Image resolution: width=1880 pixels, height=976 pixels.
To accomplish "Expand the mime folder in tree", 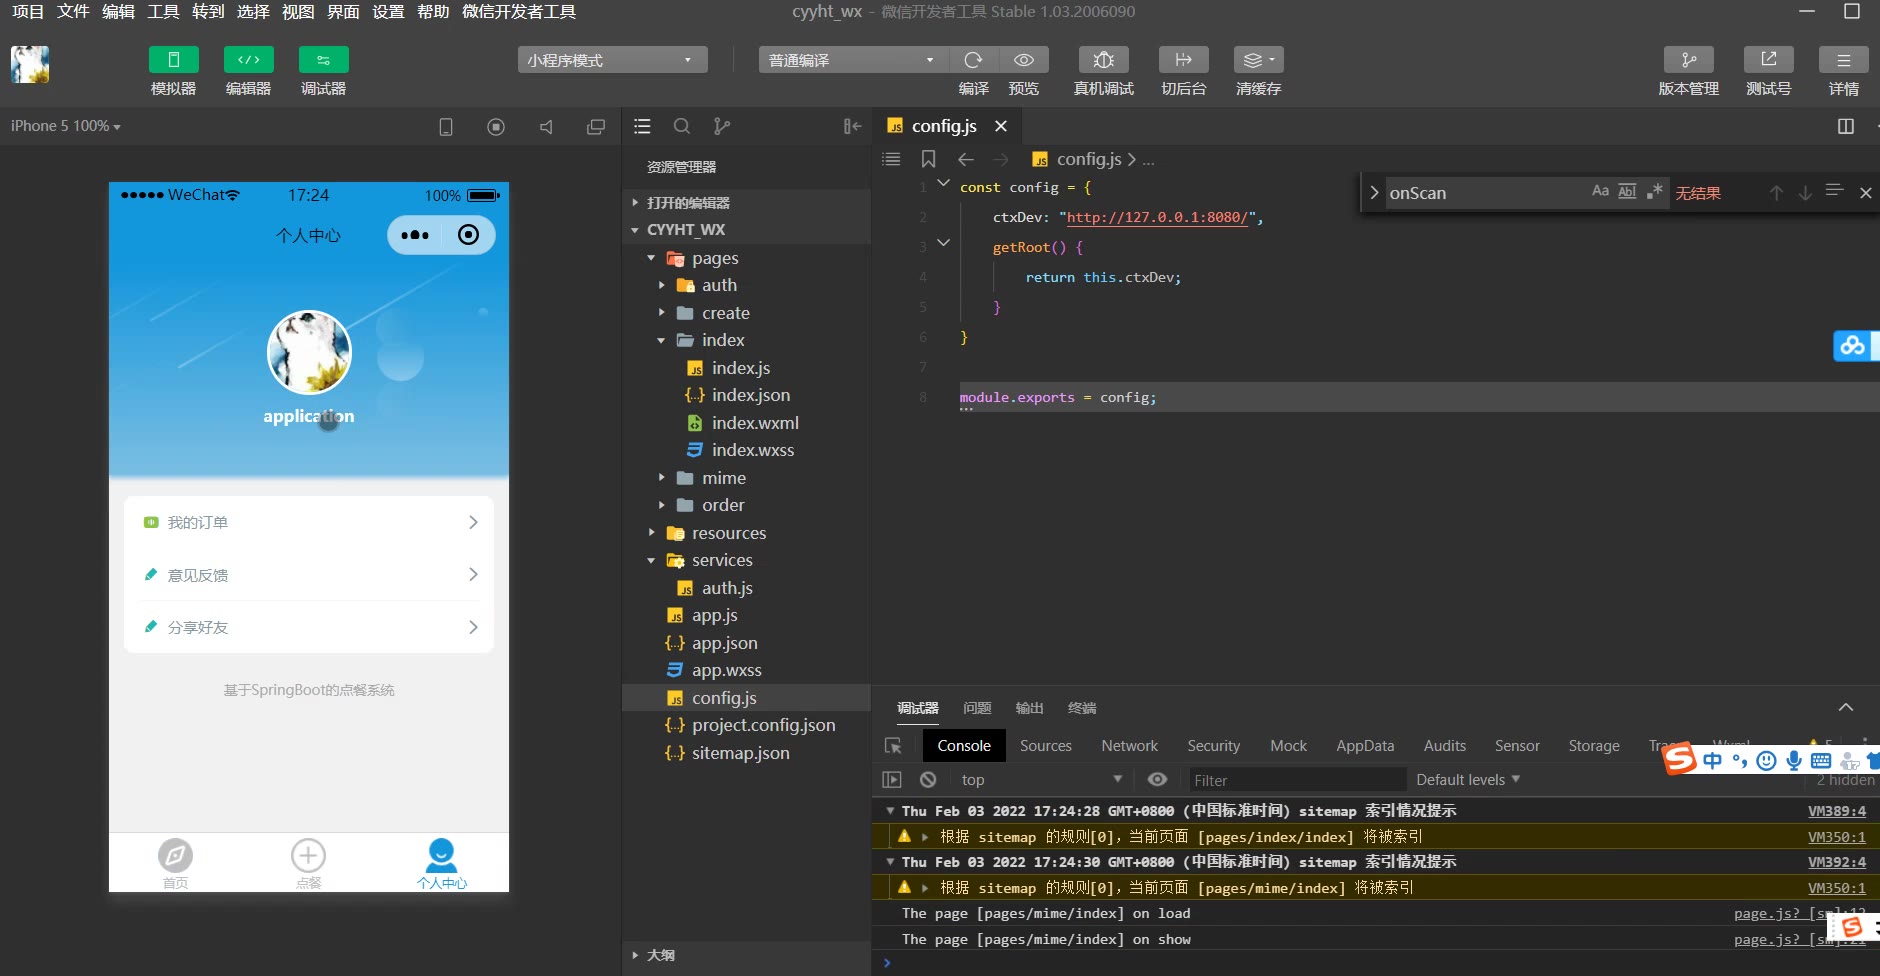I will (723, 478).
